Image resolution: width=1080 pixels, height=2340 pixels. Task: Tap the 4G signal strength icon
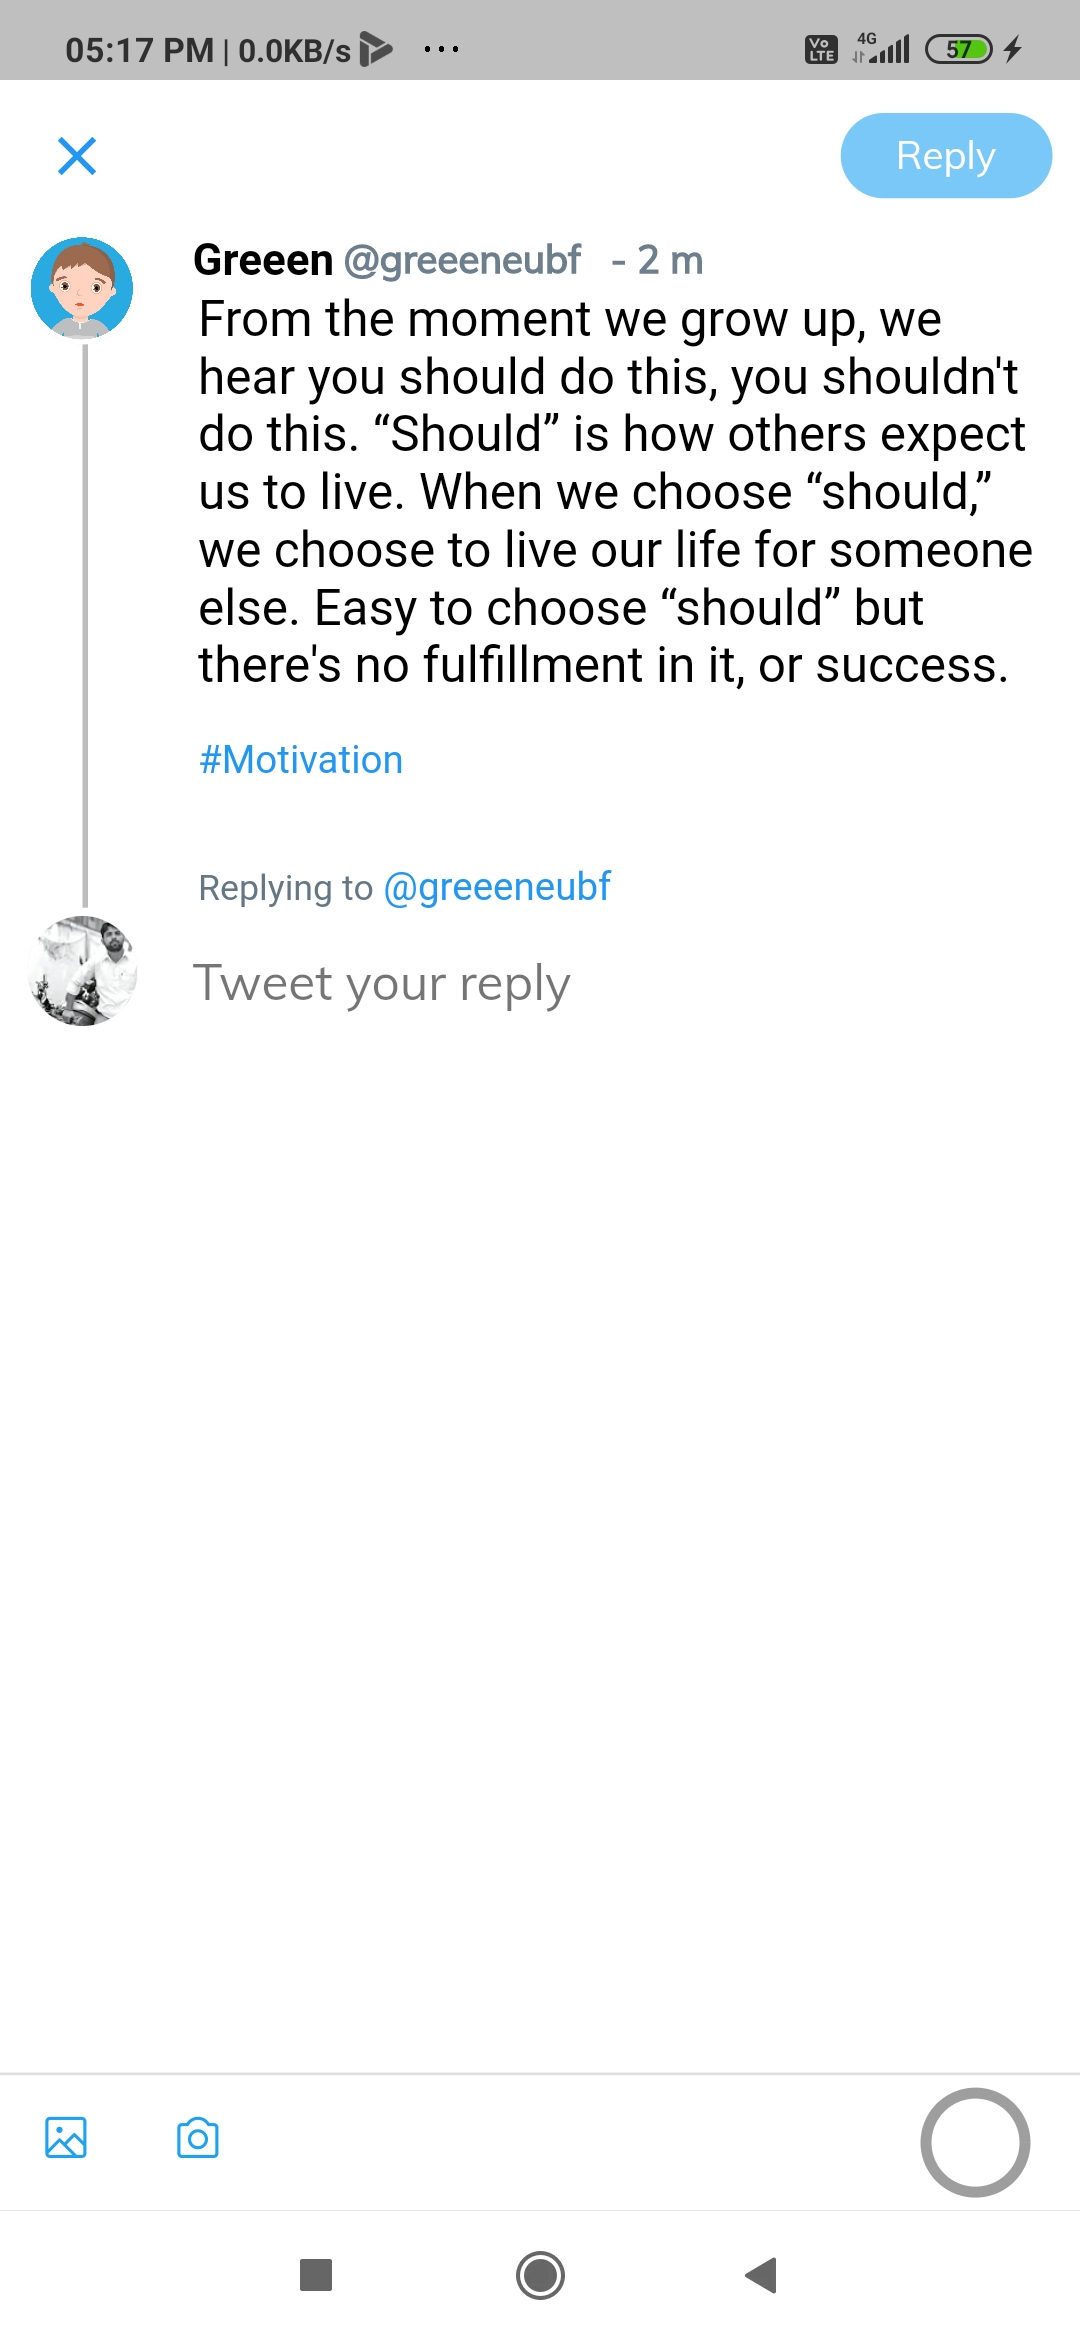tap(881, 47)
